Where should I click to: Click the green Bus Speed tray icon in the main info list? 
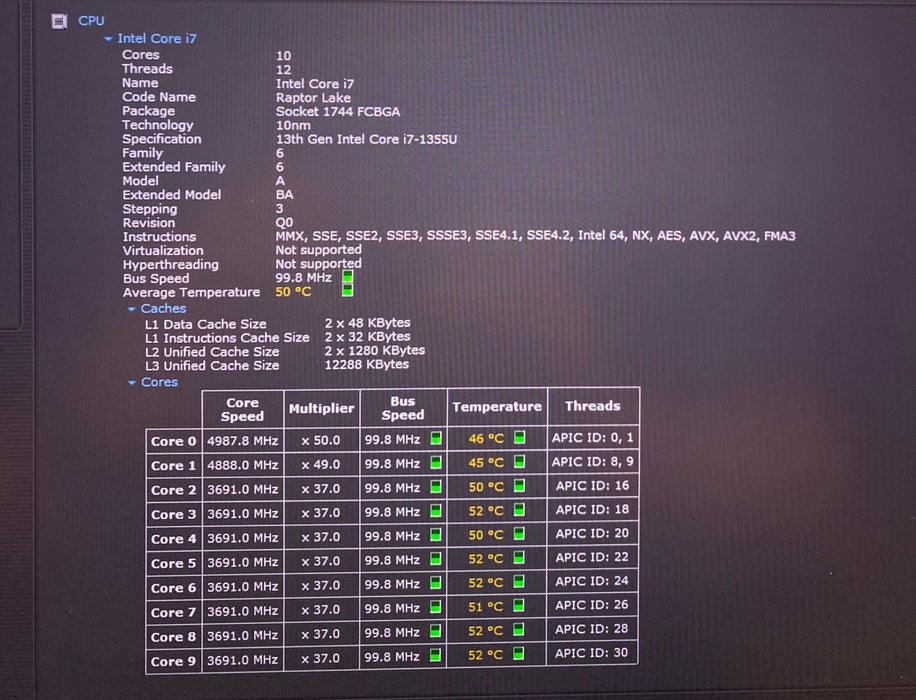(348, 276)
